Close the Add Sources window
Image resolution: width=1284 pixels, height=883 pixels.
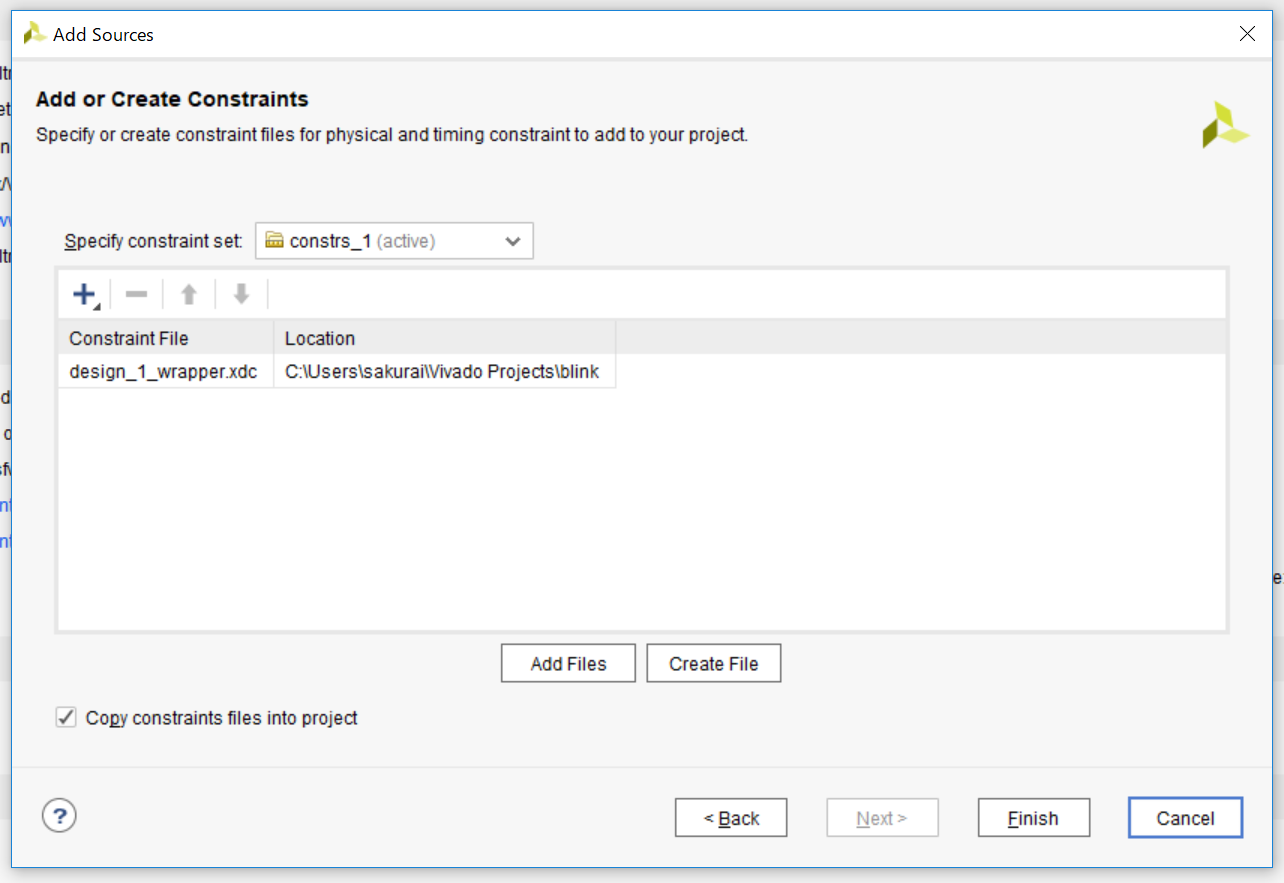(x=1247, y=34)
